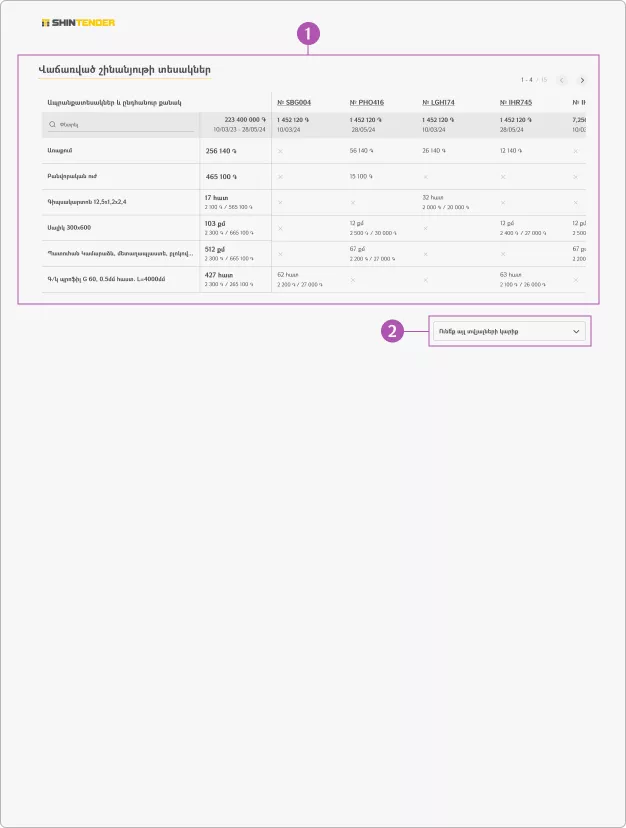The image size is (626, 828).
Task: Click the ShinTender logo
Action: (78, 22)
